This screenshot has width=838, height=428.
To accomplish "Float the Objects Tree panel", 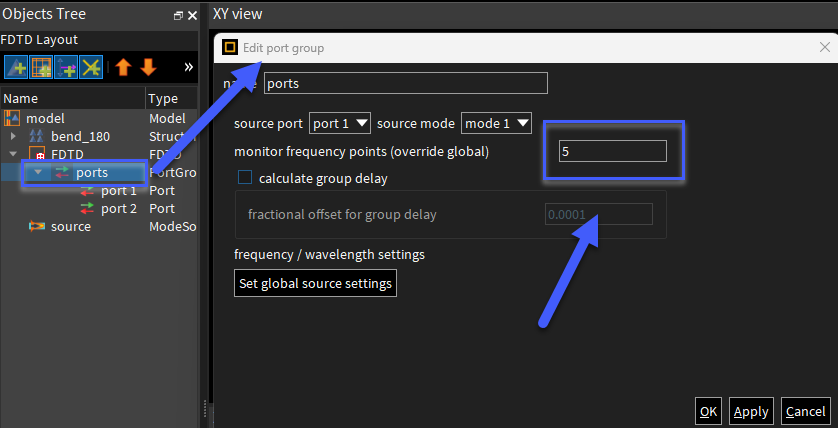I will click(x=179, y=16).
